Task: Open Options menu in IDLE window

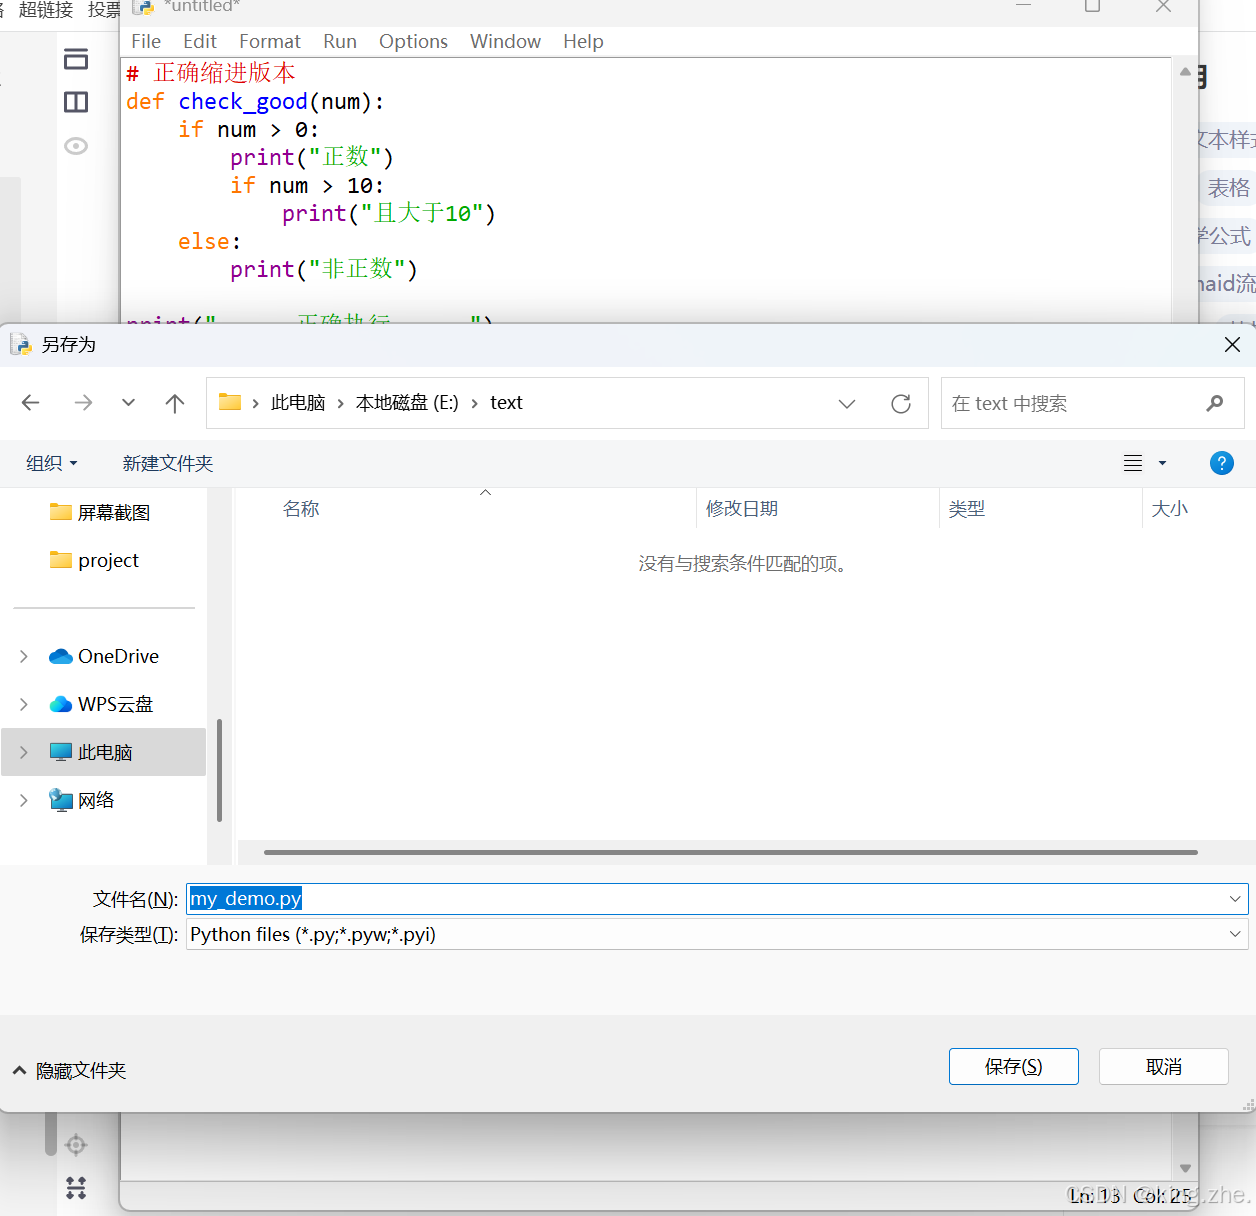Action: tap(413, 42)
